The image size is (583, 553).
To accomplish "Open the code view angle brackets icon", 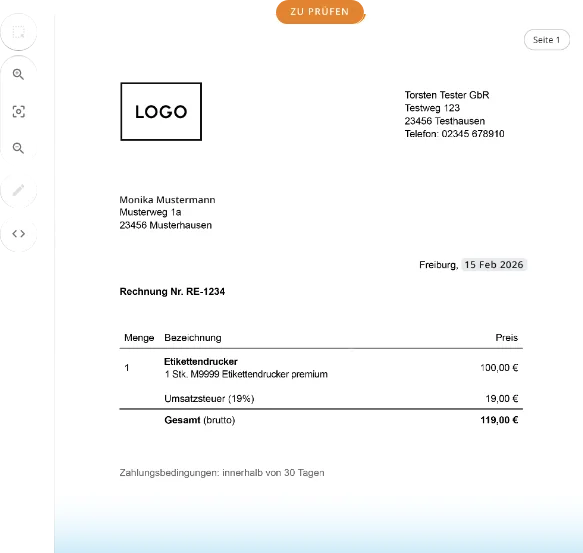I will tap(19, 234).
